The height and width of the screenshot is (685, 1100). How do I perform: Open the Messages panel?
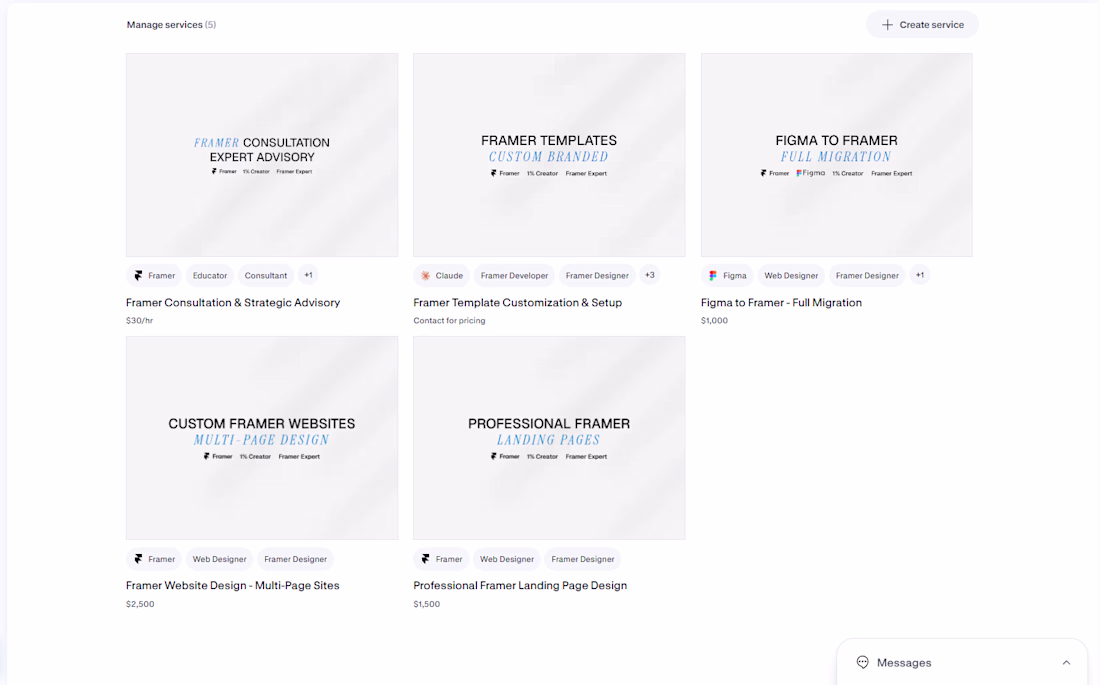[962, 663]
